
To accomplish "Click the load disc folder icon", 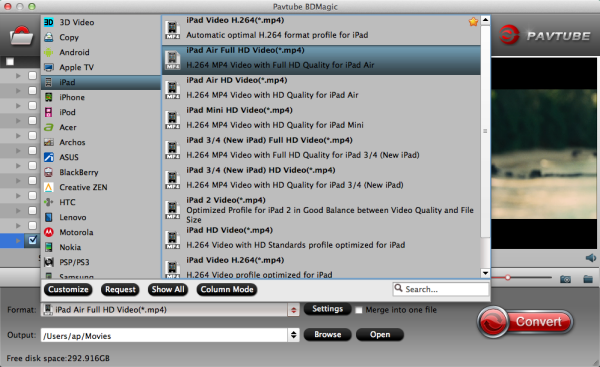I will (x=21, y=36).
